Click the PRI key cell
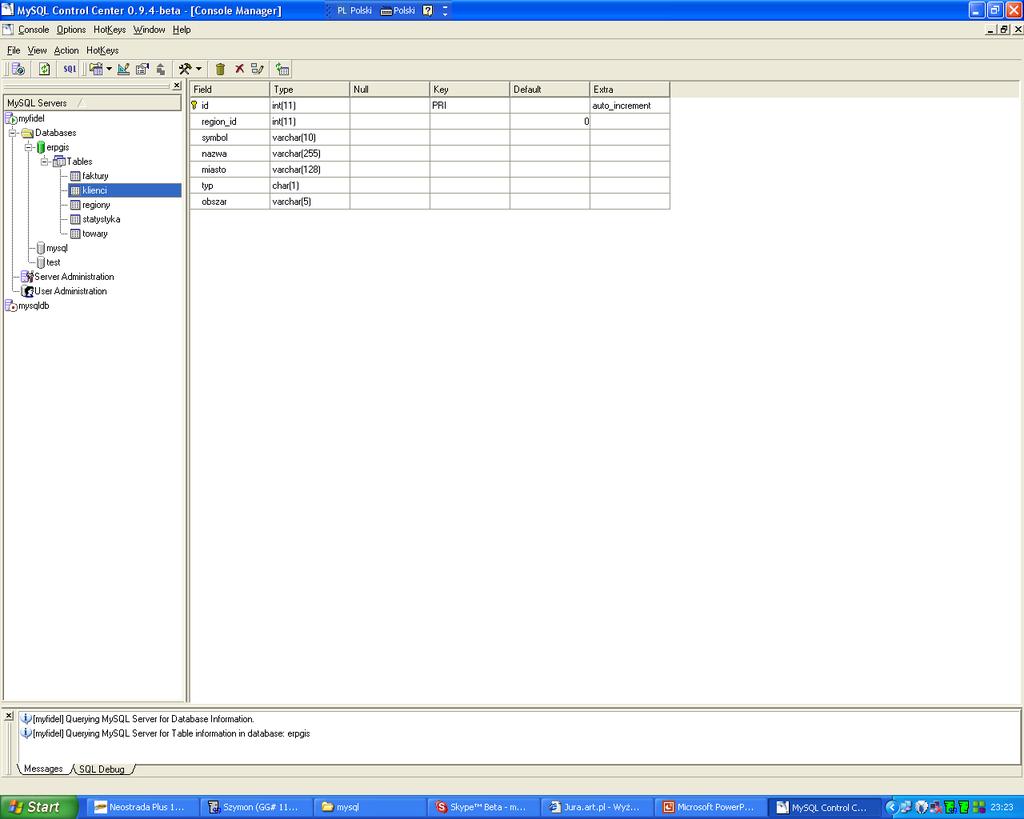This screenshot has width=1024, height=819. tap(470, 105)
